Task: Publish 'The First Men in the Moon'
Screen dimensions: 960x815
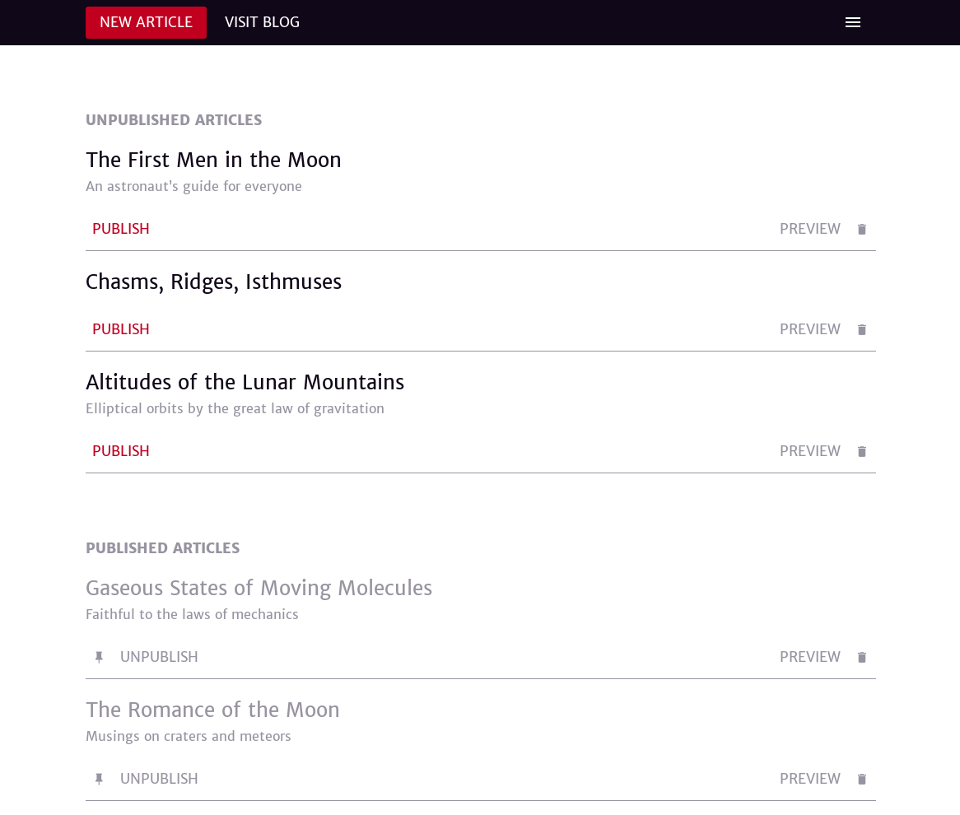Action: tap(121, 229)
